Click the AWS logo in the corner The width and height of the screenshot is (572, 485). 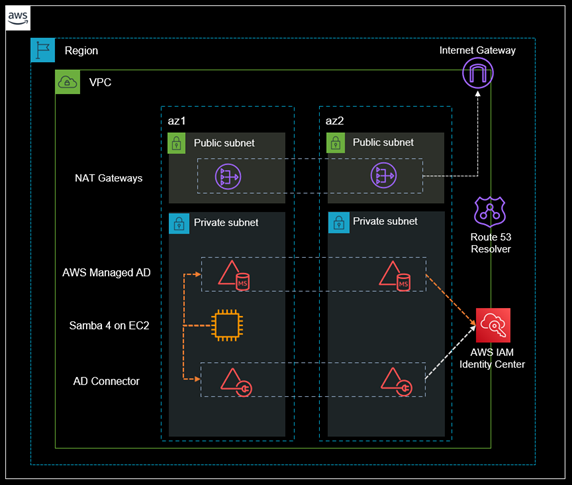point(18,18)
